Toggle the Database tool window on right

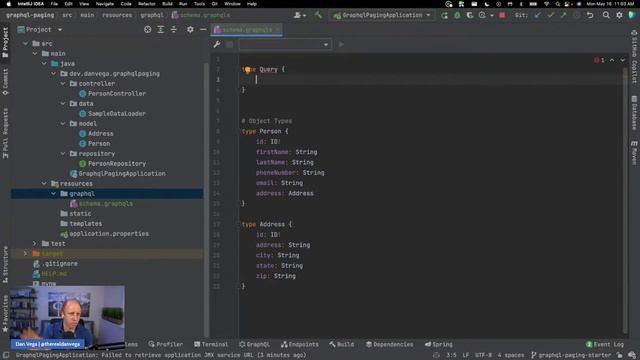coord(634,113)
